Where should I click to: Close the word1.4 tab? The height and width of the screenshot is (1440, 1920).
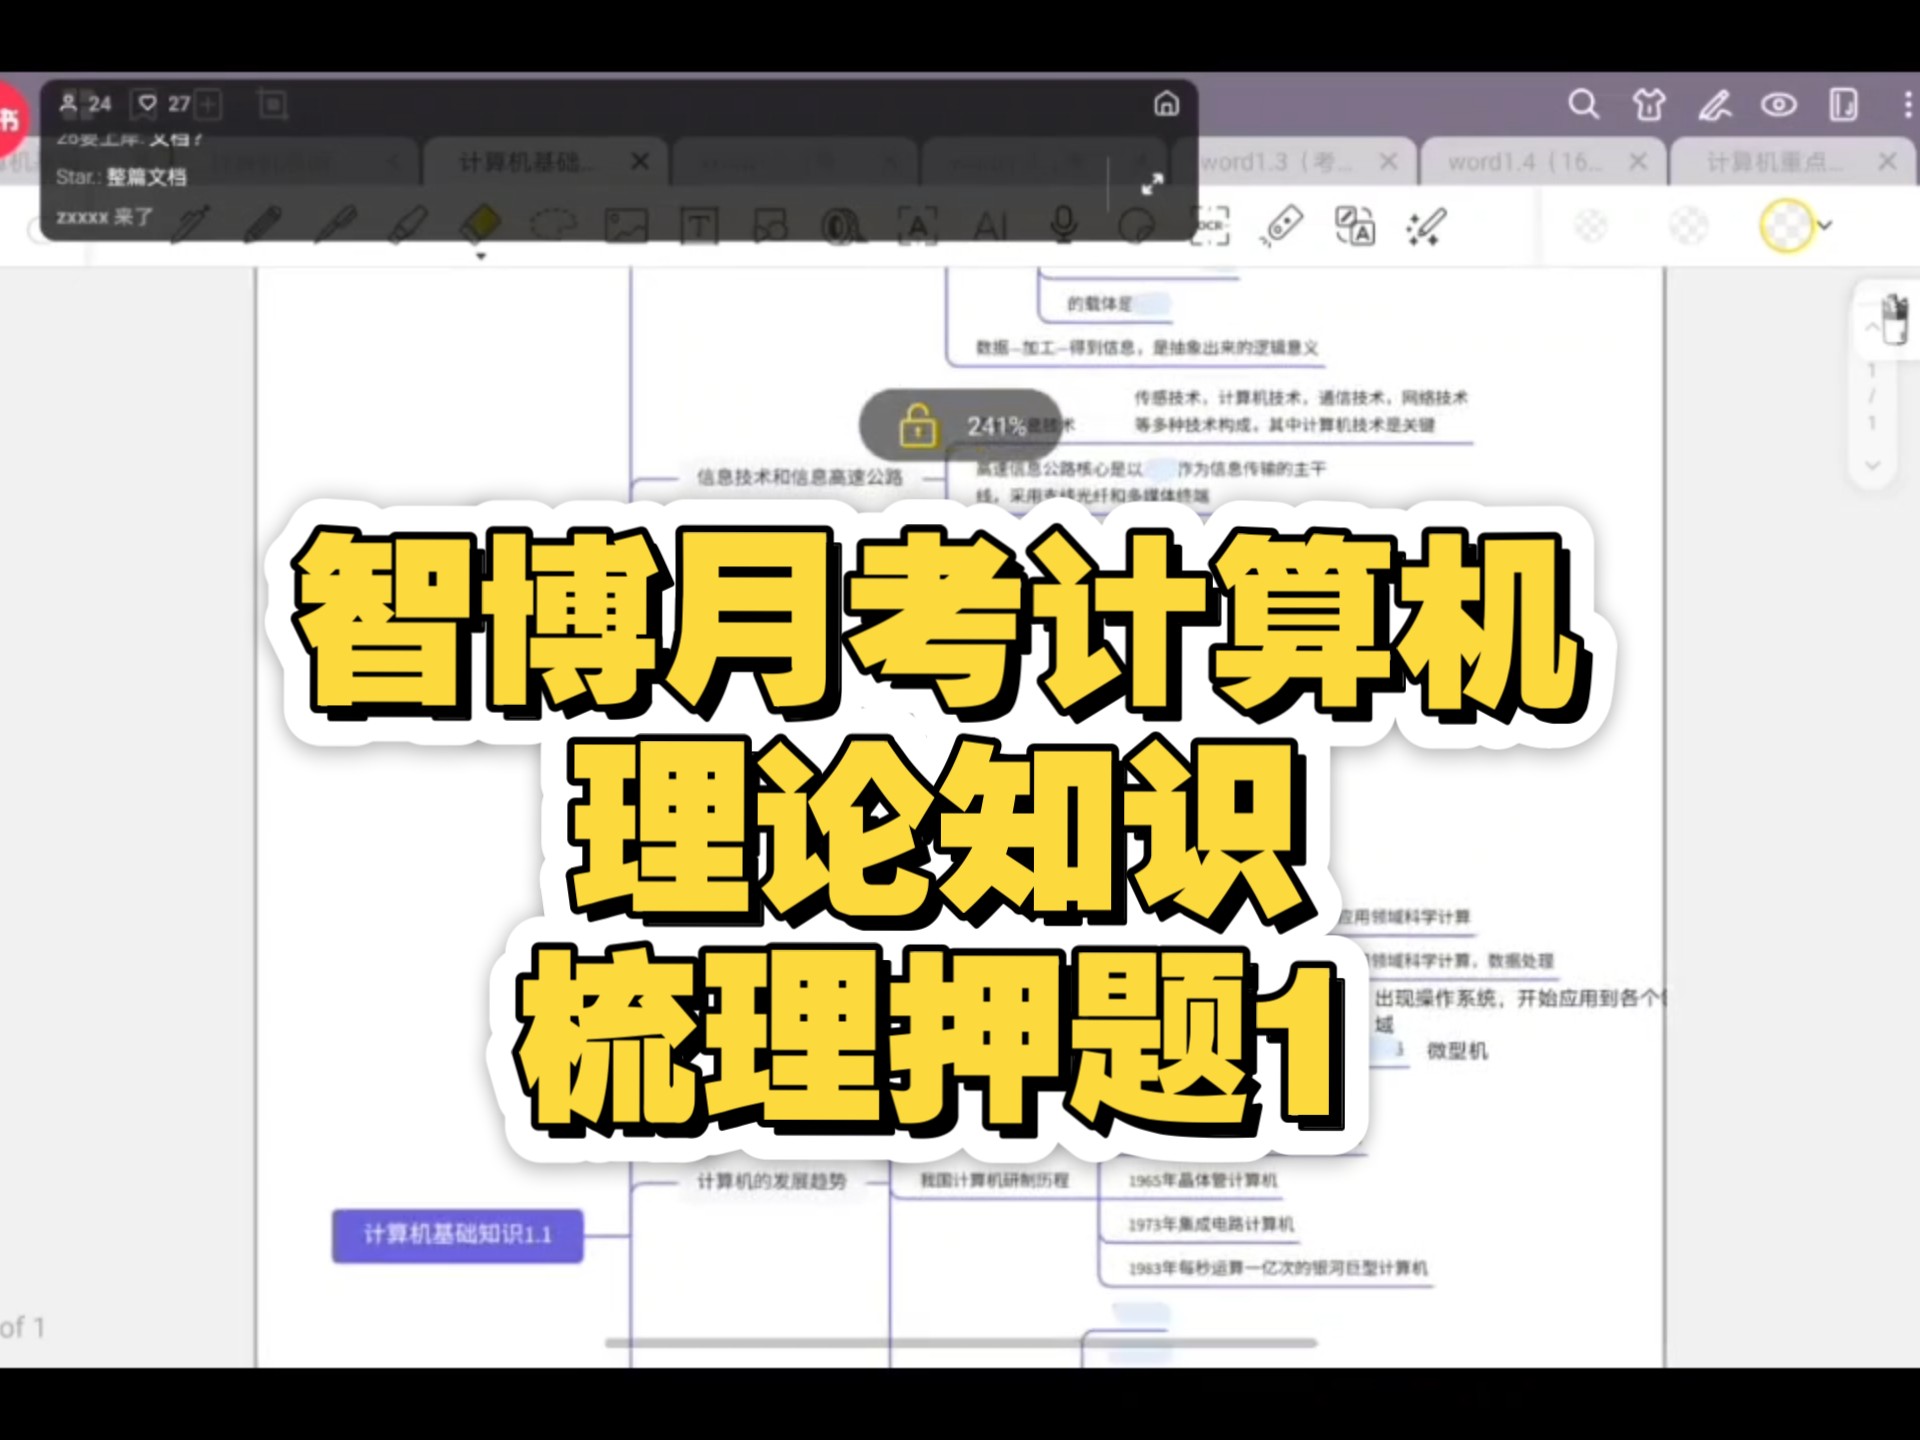pos(1638,161)
